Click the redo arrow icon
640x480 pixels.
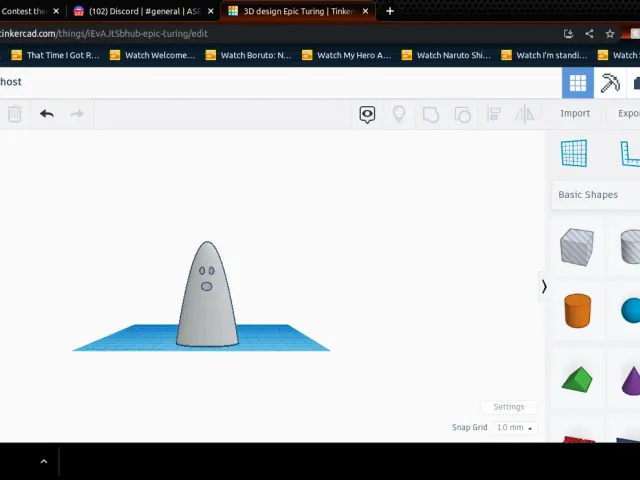click(77, 113)
